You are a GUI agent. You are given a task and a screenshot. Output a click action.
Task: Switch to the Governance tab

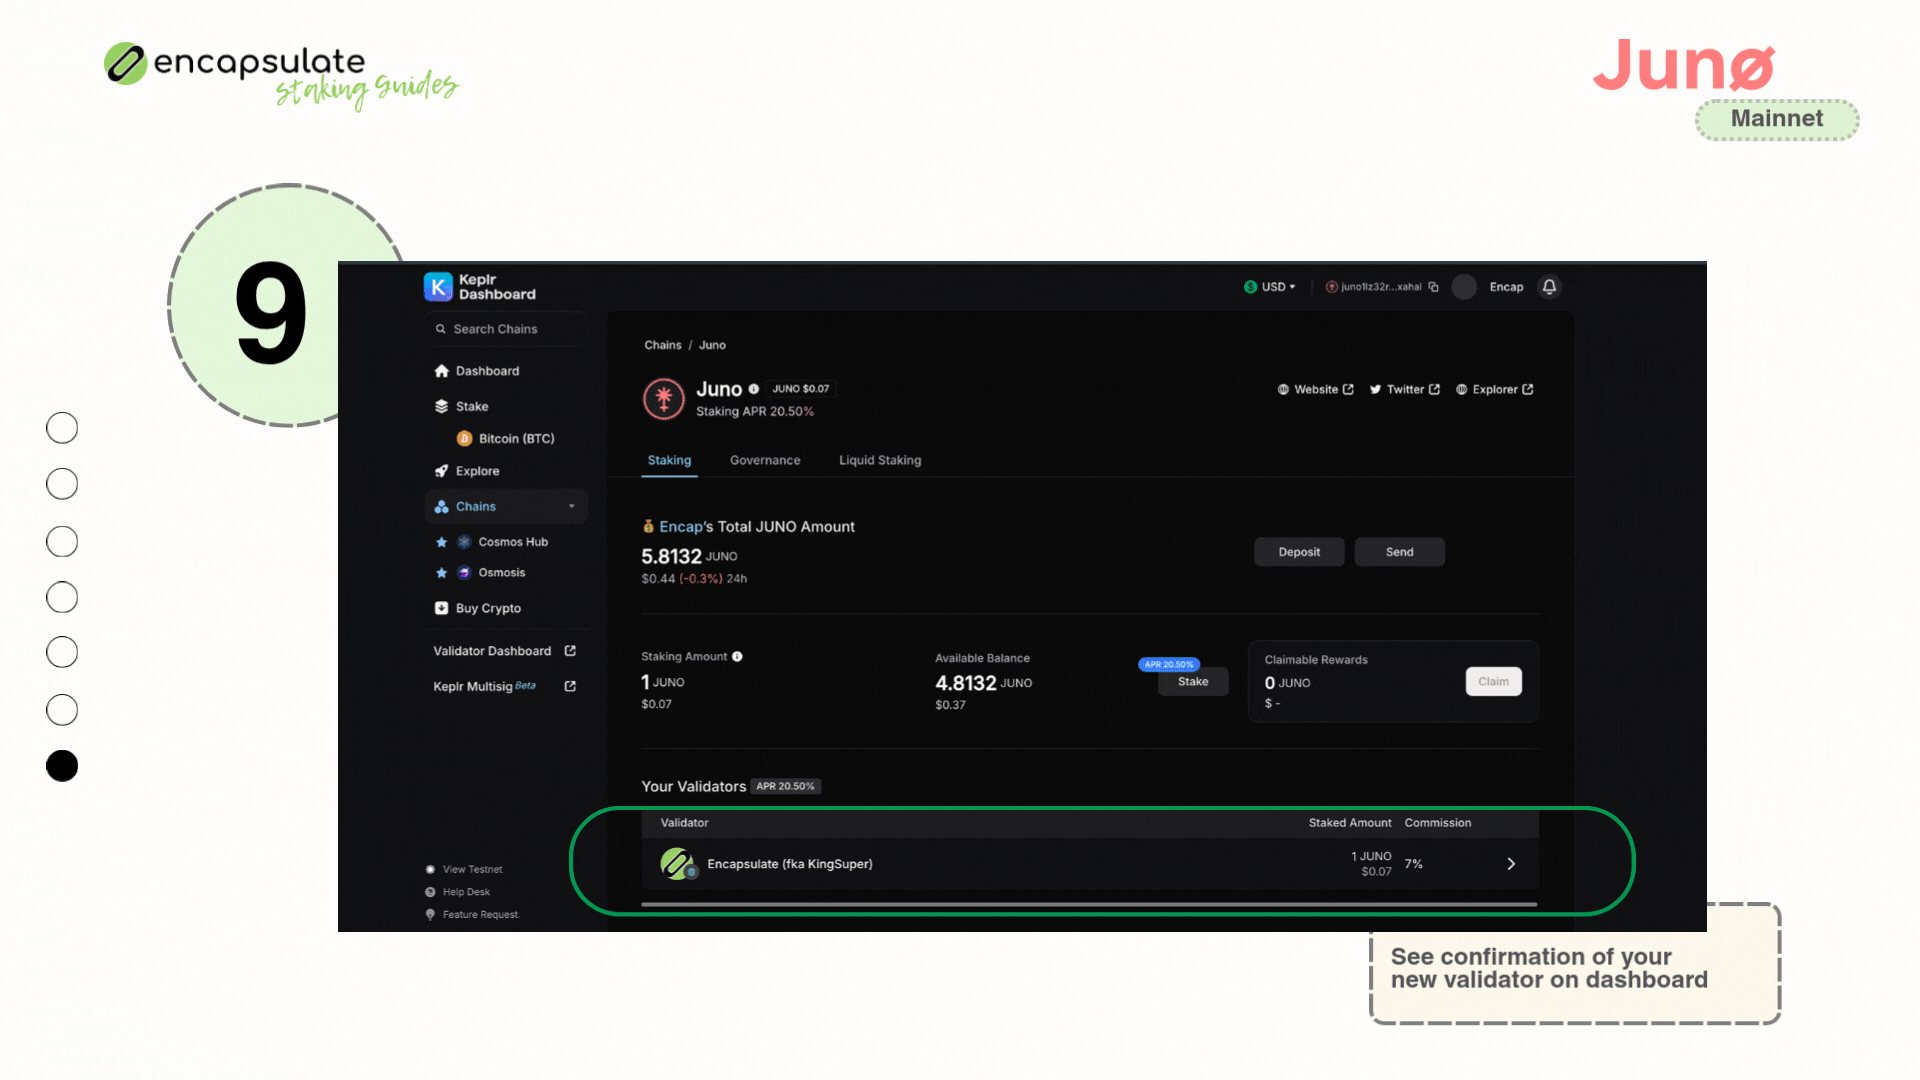[x=765, y=460]
